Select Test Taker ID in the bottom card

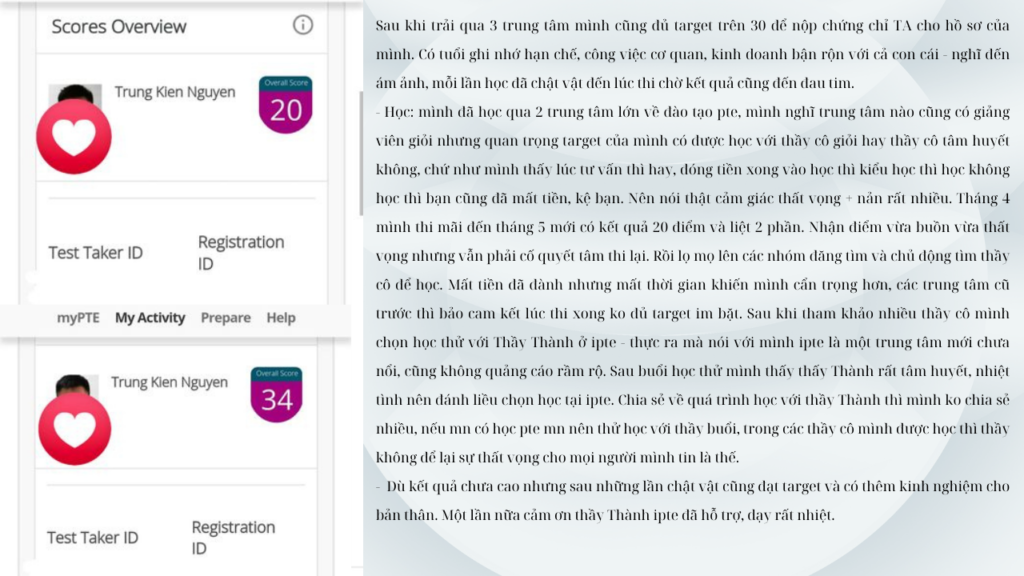(x=92, y=538)
